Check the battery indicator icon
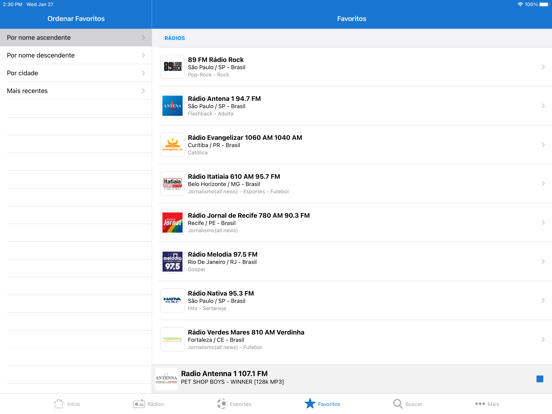Viewport: 552px width, 414px height. coord(544,4)
